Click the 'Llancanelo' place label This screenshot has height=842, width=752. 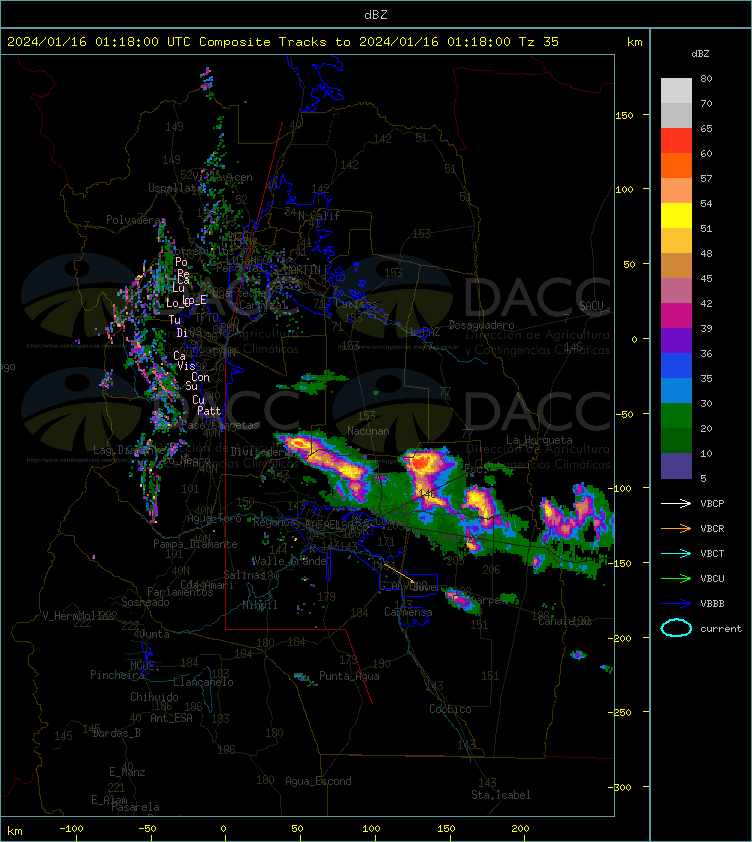(x=203, y=682)
